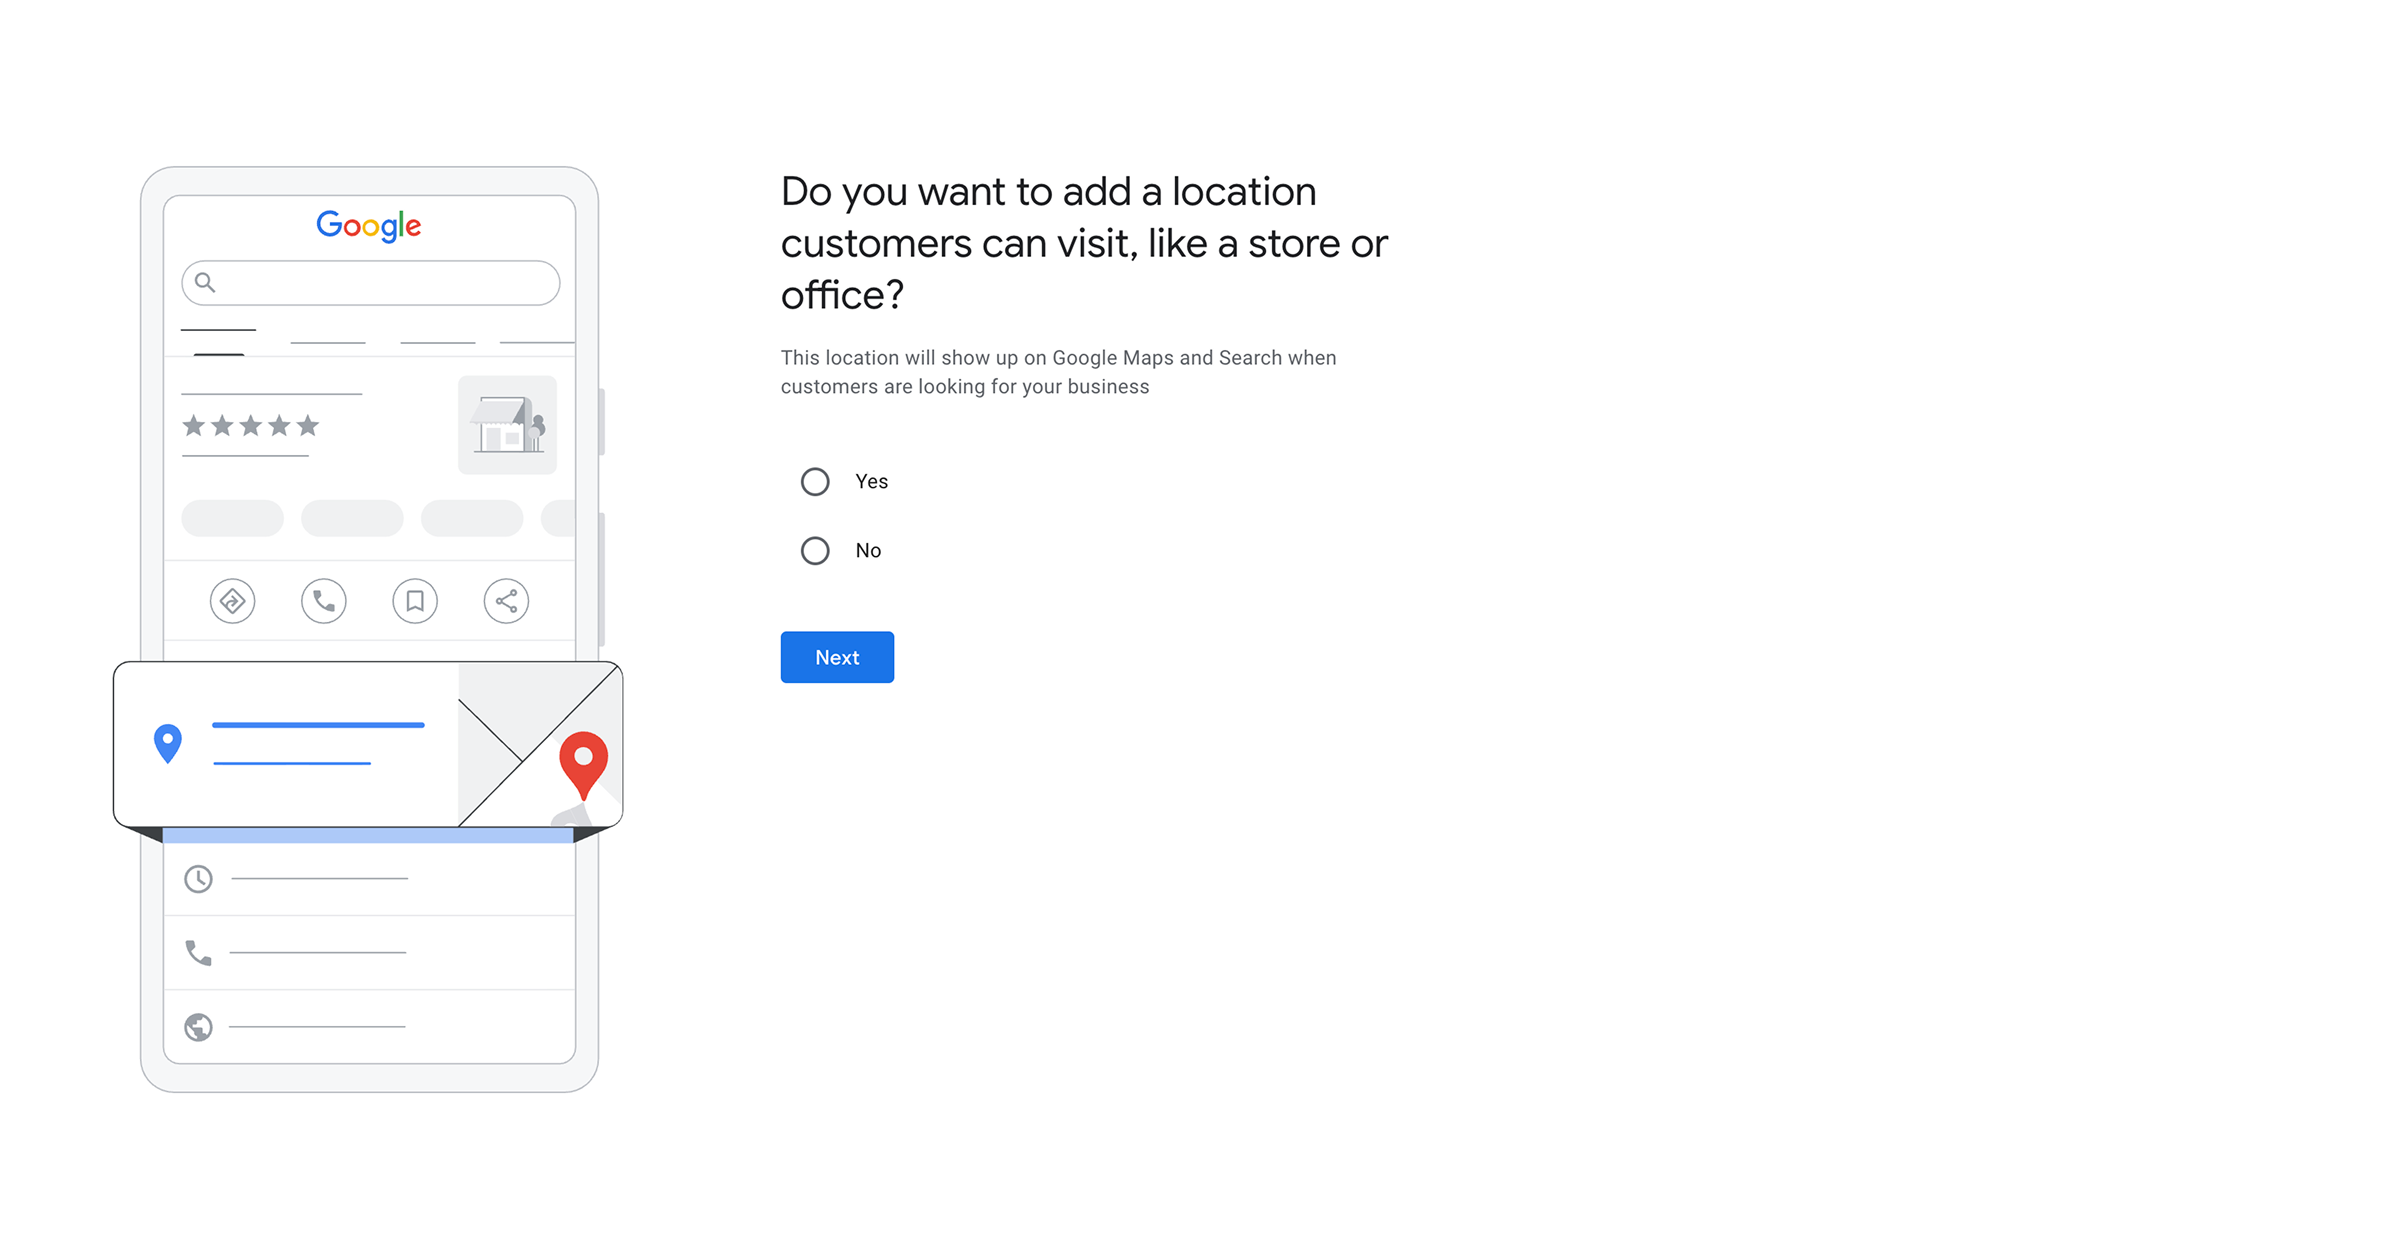The height and width of the screenshot is (1256, 2400).
Task: Select the "Yes" radio button
Action: [x=815, y=482]
